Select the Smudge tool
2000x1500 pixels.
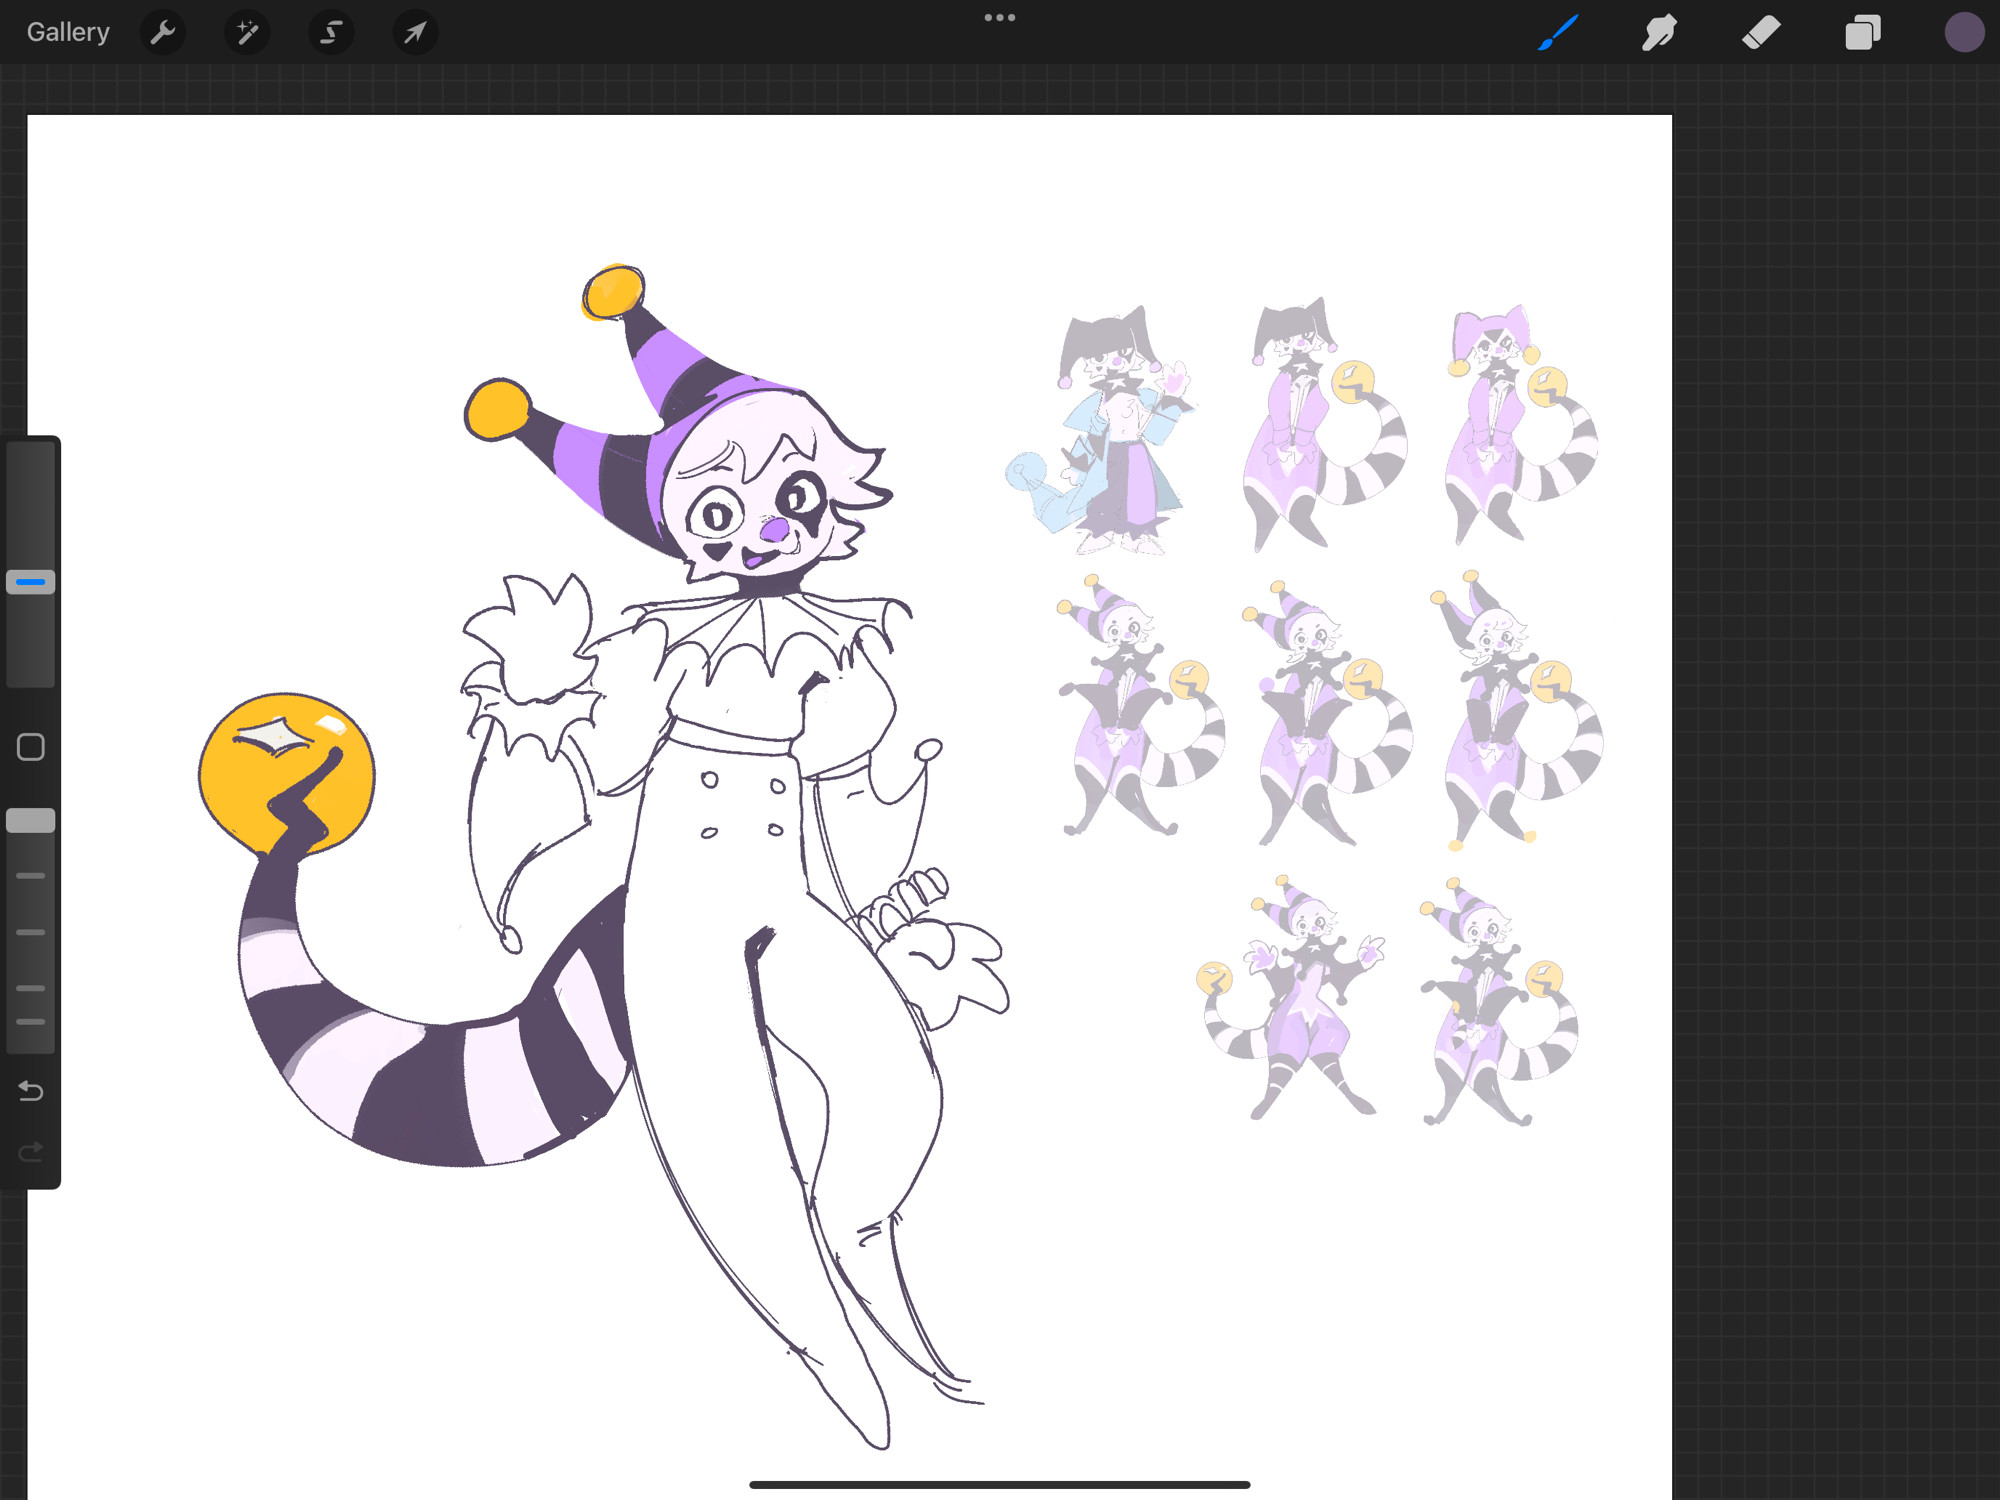click(x=1660, y=32)
